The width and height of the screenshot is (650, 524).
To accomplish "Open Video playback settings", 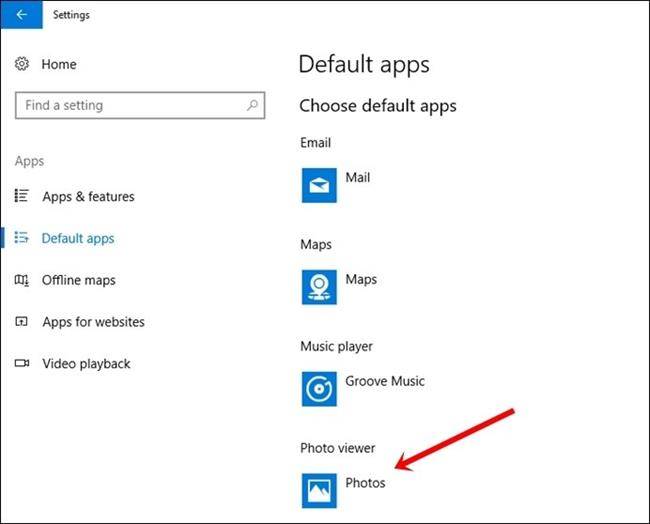I will [86, 364].
